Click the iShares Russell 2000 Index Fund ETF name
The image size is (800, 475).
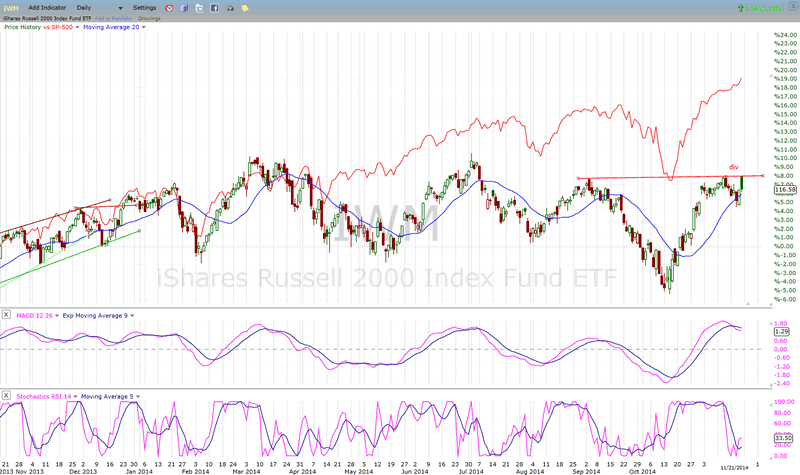pyautogui.click(x=47, y=18)
